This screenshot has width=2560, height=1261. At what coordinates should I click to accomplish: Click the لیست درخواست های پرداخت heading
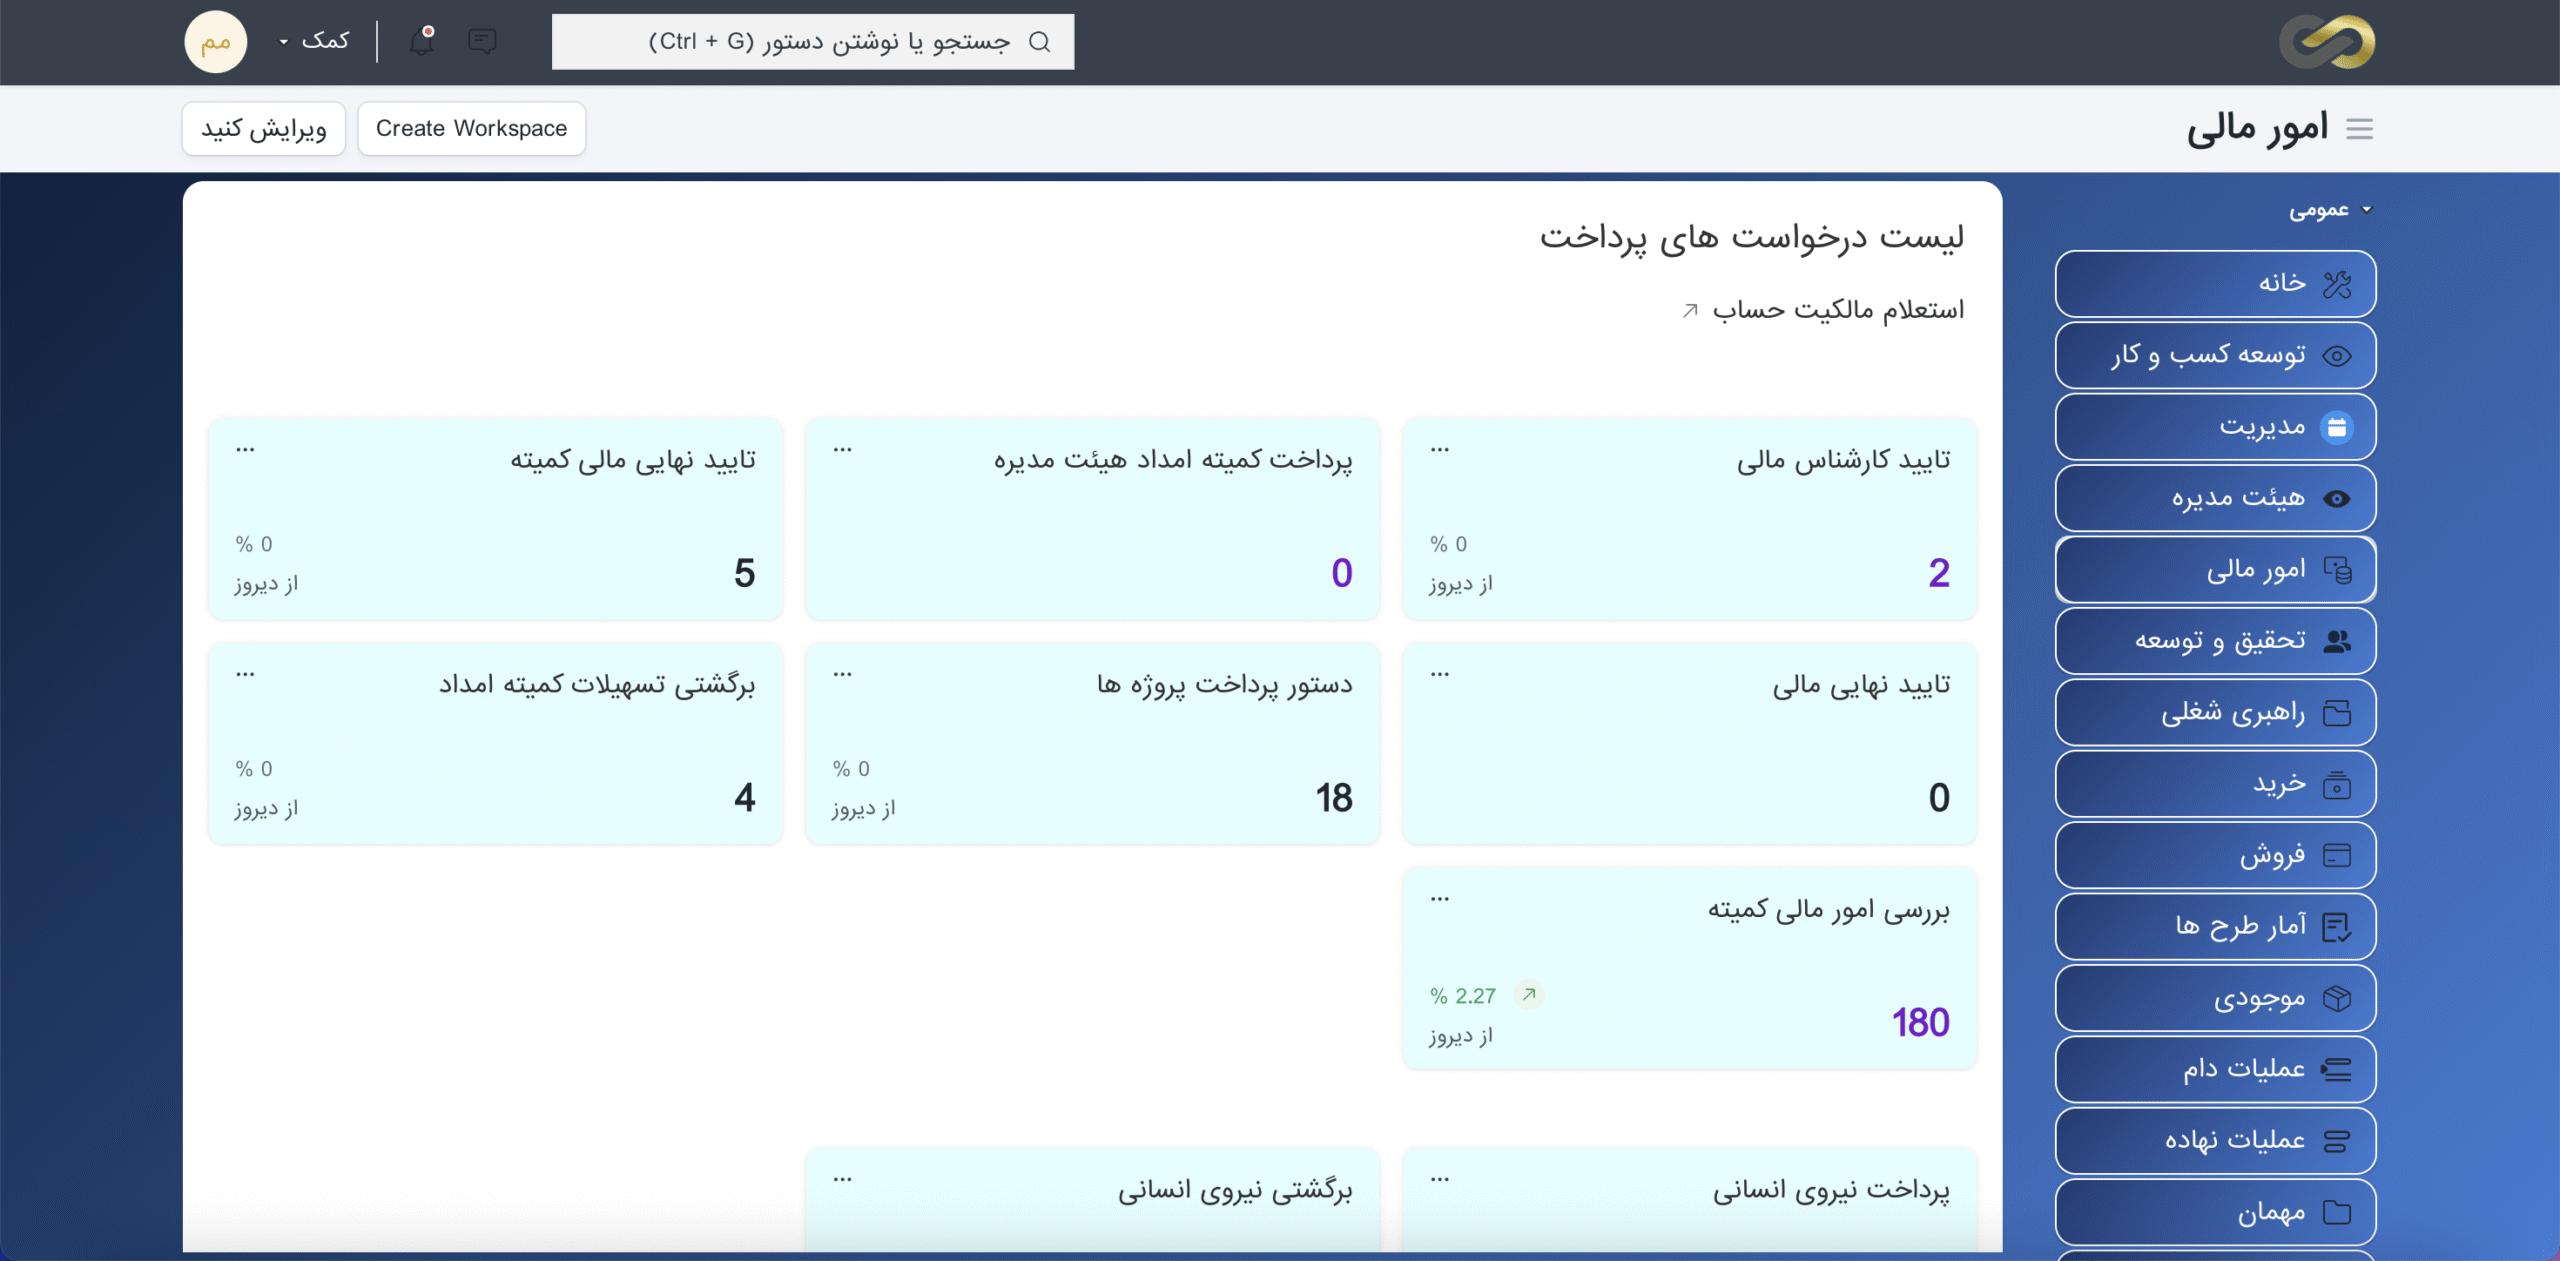click(x=1752, y=237)
